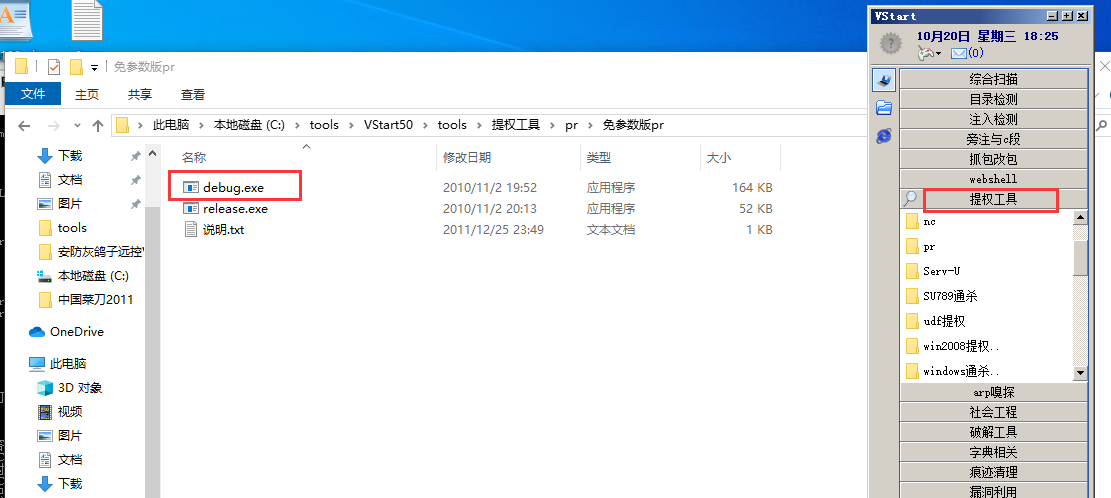Open the 社会工程 category in VStart

point(993,412)
